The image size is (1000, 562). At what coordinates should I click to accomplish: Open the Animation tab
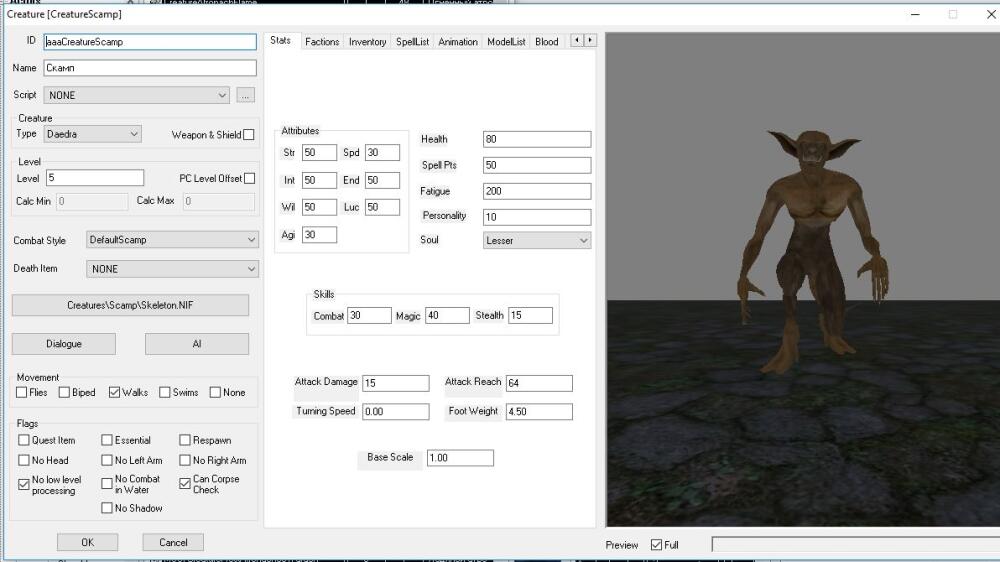(x=458, y=41)
